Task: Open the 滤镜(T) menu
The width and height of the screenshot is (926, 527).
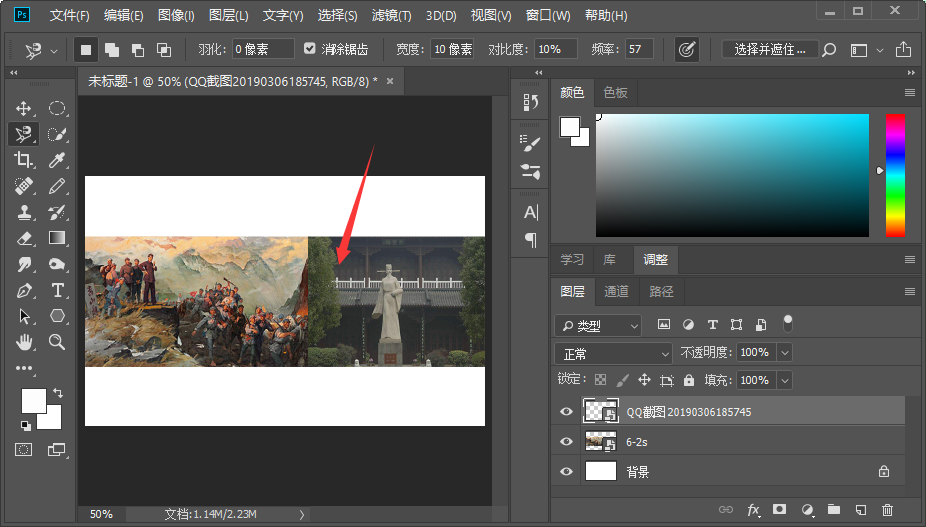Action: pyautogui.click(x=391, y=15)
